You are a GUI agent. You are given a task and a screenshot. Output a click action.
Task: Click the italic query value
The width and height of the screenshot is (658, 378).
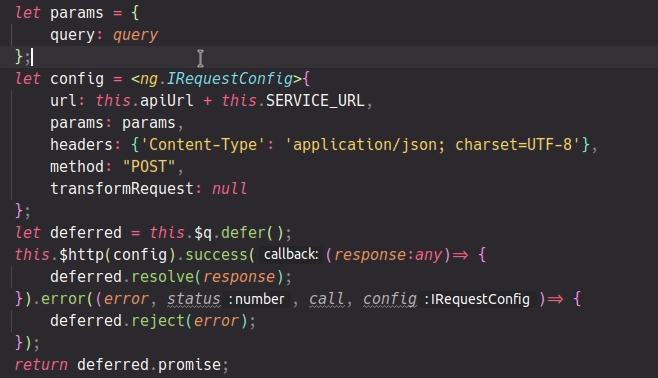point(135,35)
